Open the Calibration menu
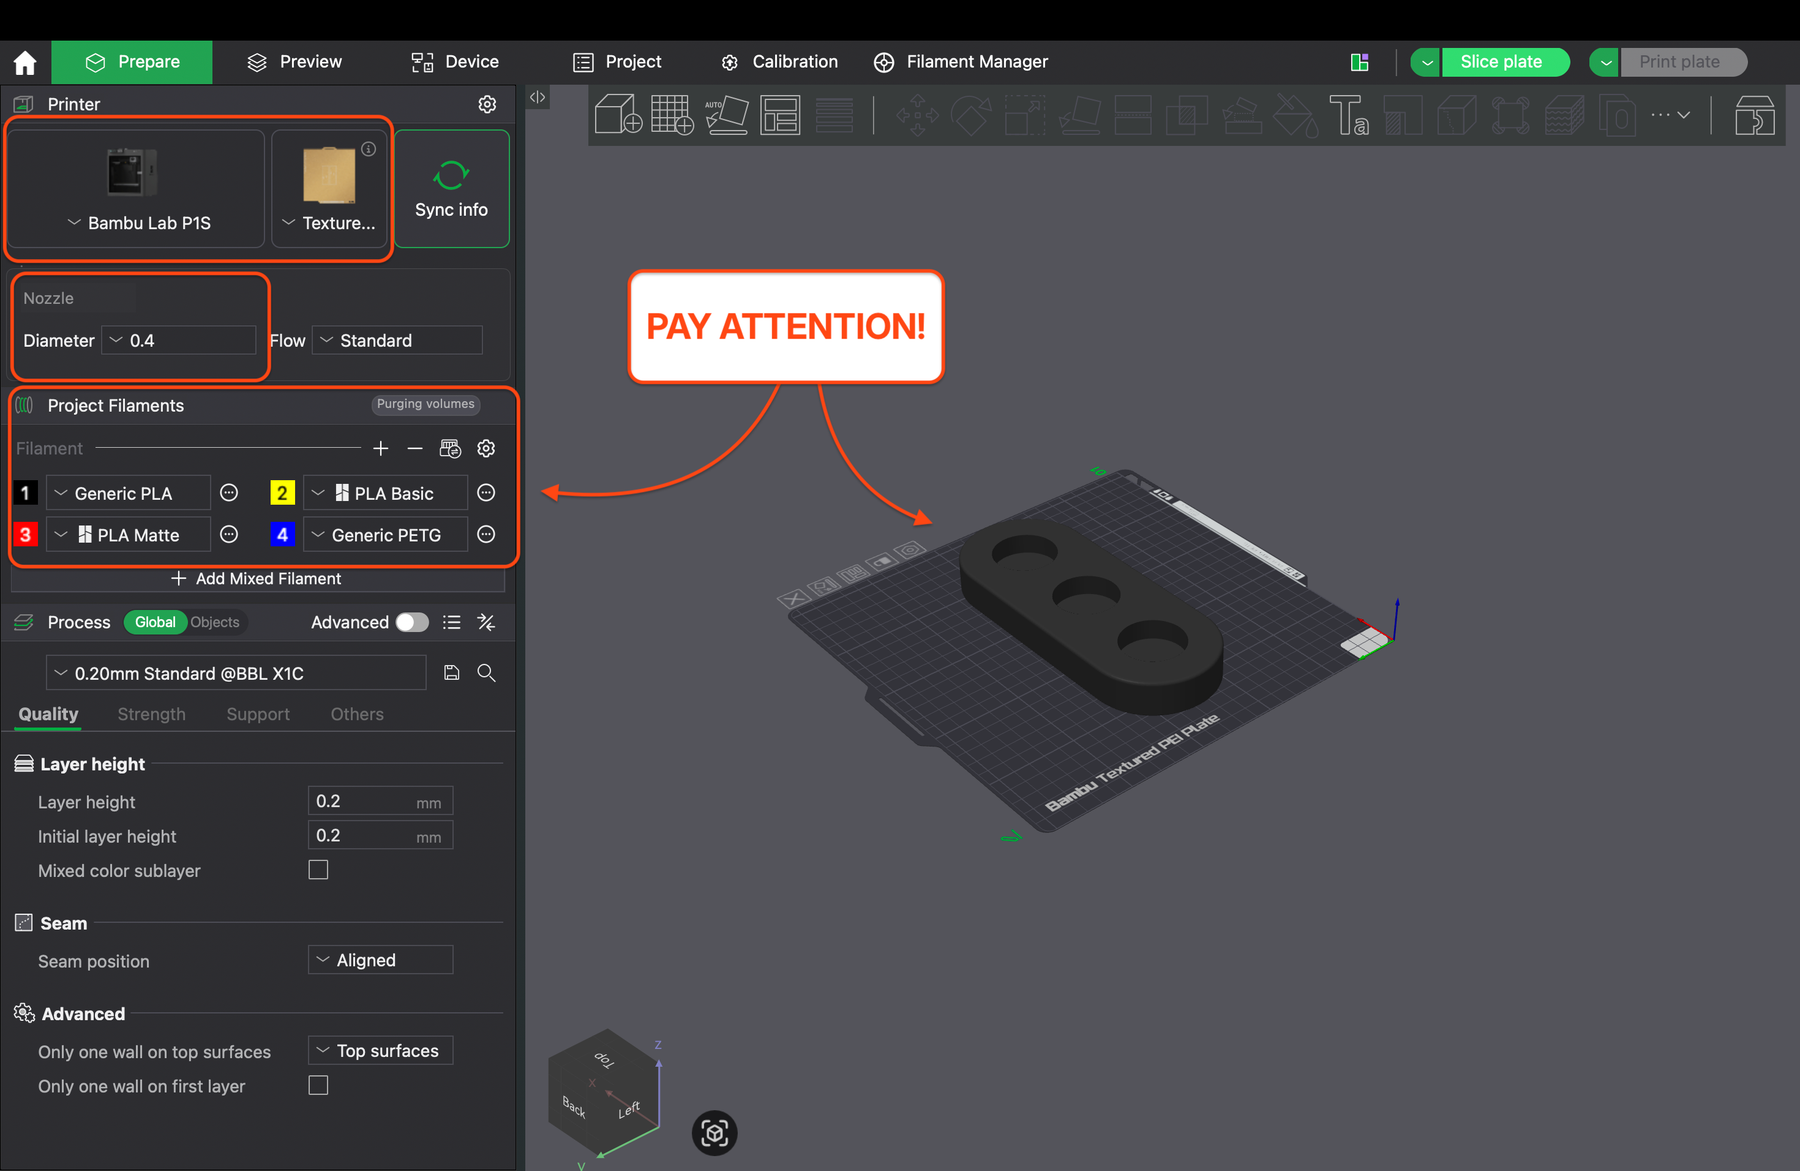This screenshot has width=1800, height=1171. (x=779, y=62)
